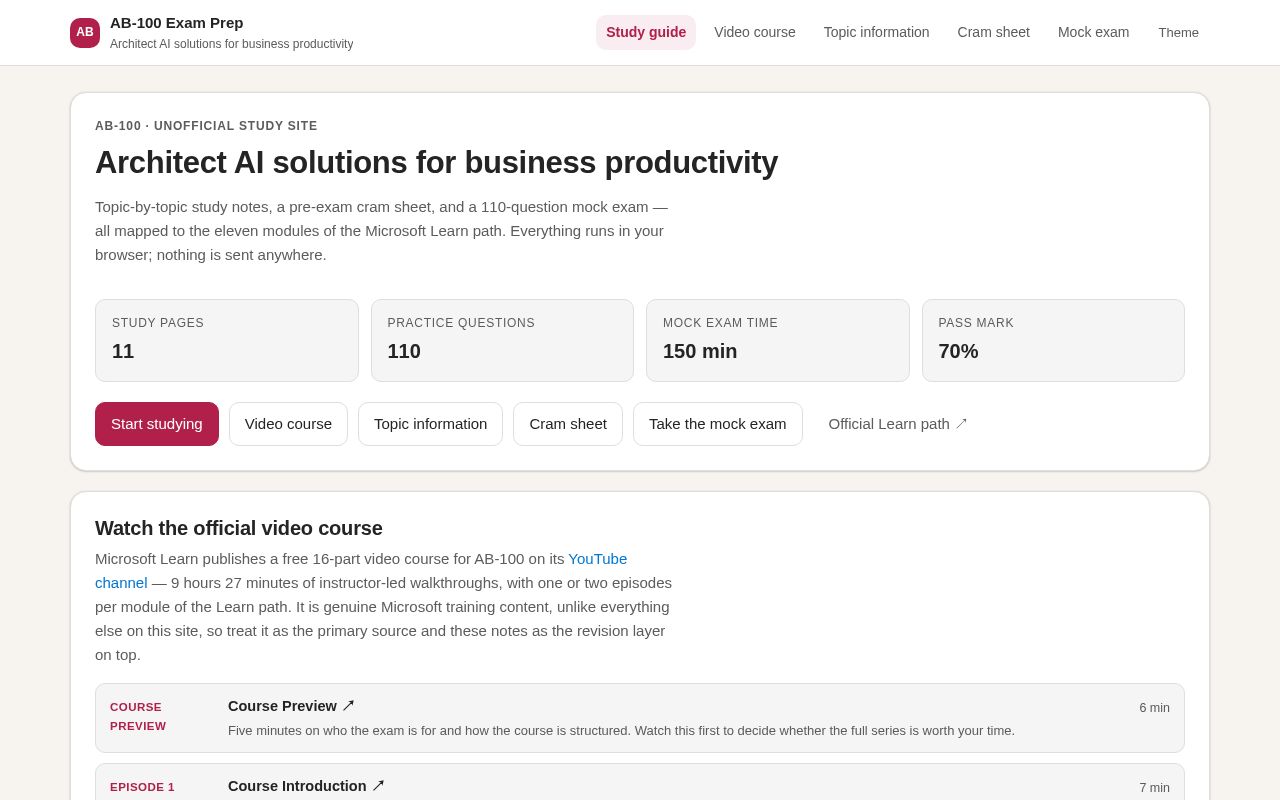Click Take the mock exam button

point(718,424)
